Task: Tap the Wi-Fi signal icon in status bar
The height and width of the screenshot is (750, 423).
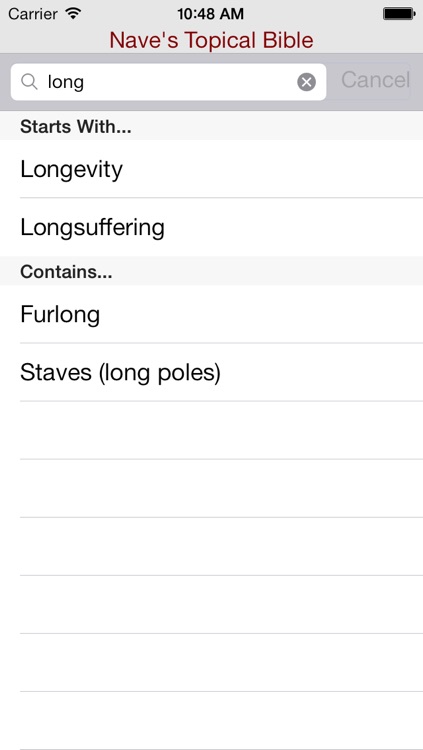Action: pos(73,13)
